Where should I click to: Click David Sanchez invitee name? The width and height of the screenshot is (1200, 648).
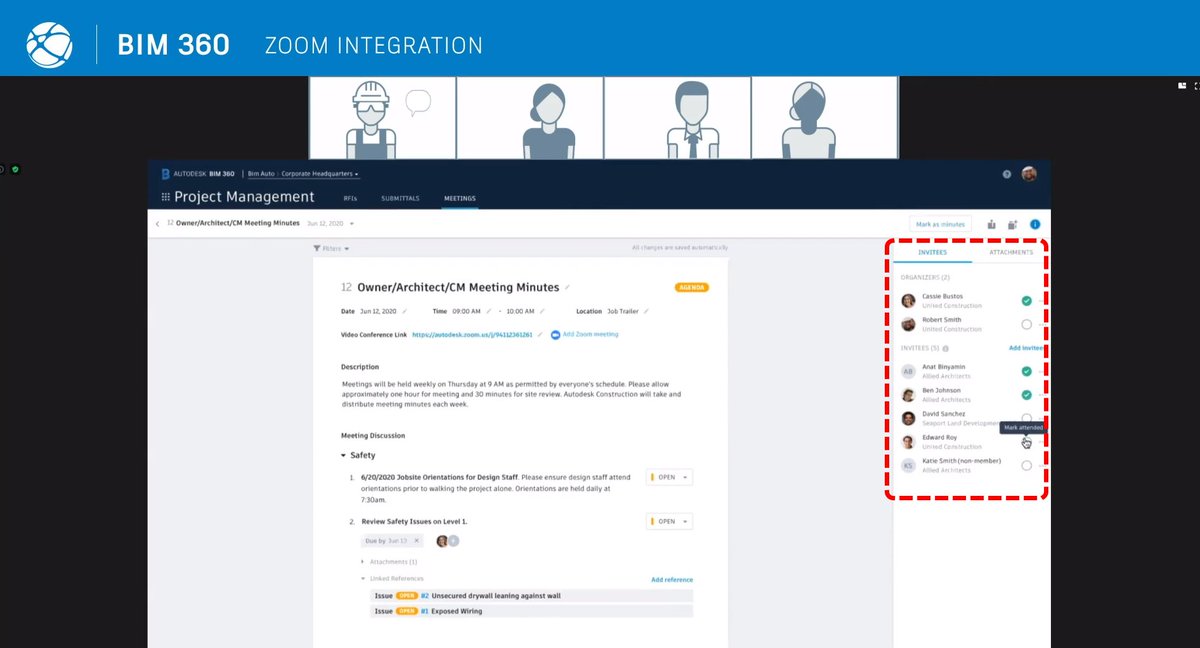(x=944, y=414)
